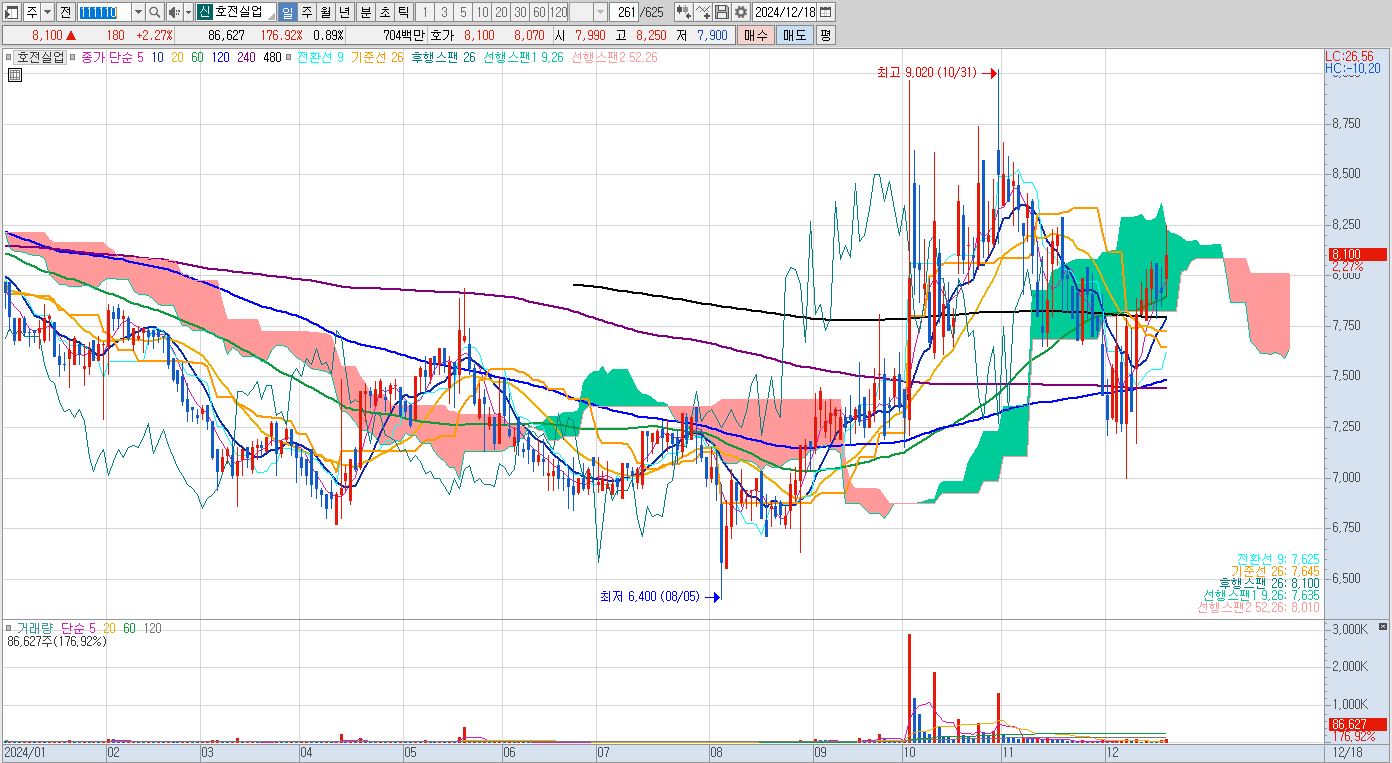Select the 일 (daily) period toggle
The width and height of the screenshot is (1392, 763).
(287, 12)
